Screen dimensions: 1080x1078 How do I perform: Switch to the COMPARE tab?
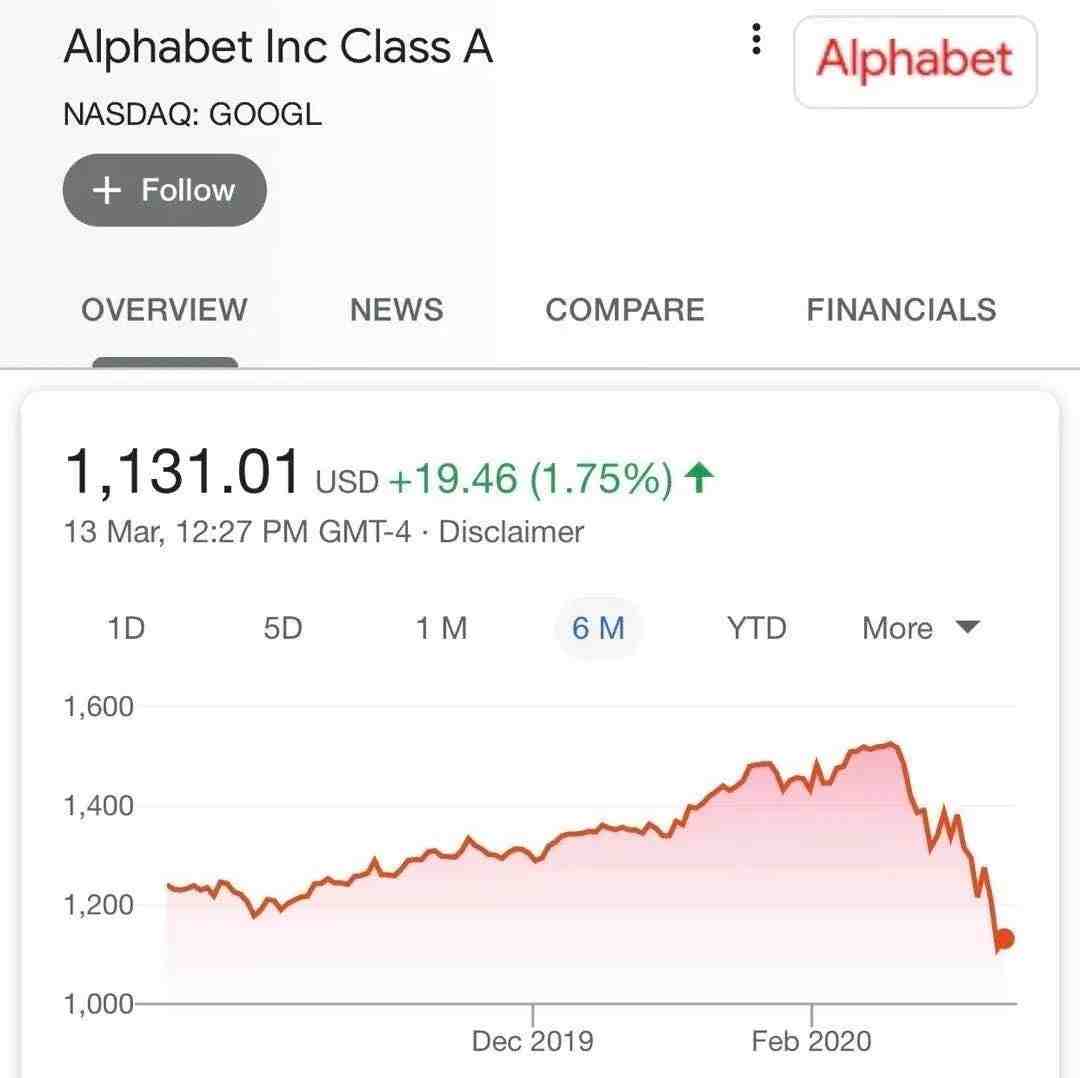tap(625, 309)
